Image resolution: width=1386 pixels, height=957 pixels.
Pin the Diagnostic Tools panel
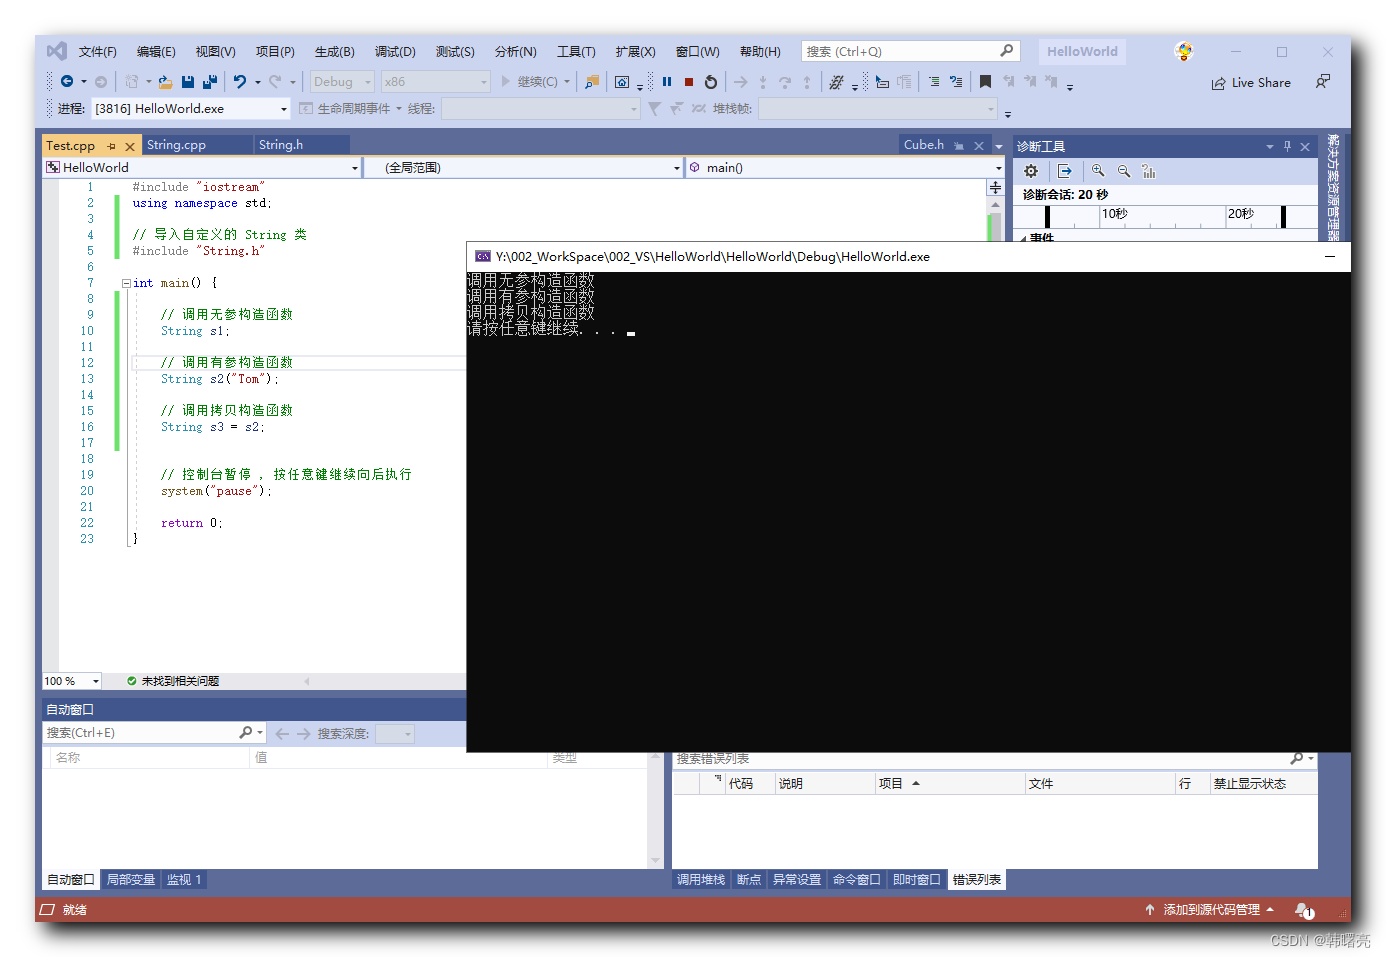tap(1287, 146)
